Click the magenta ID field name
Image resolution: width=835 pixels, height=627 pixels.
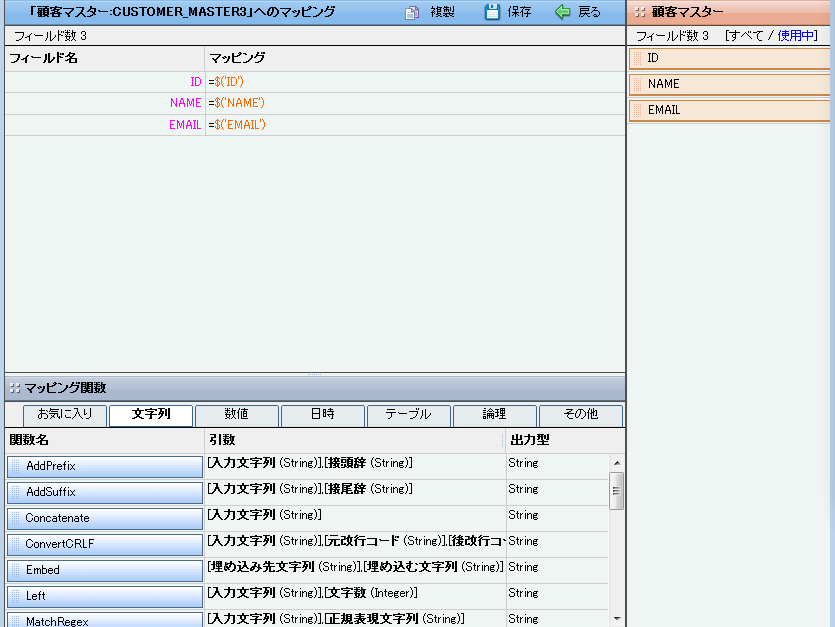coord(195,82)
